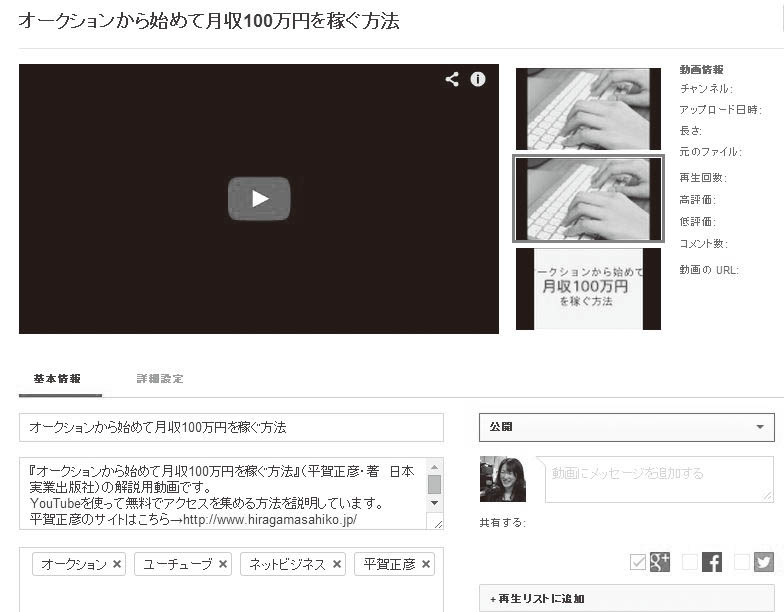Click the user profile avatar photo
The image size is (784, 612).
(x=503, y=479)
